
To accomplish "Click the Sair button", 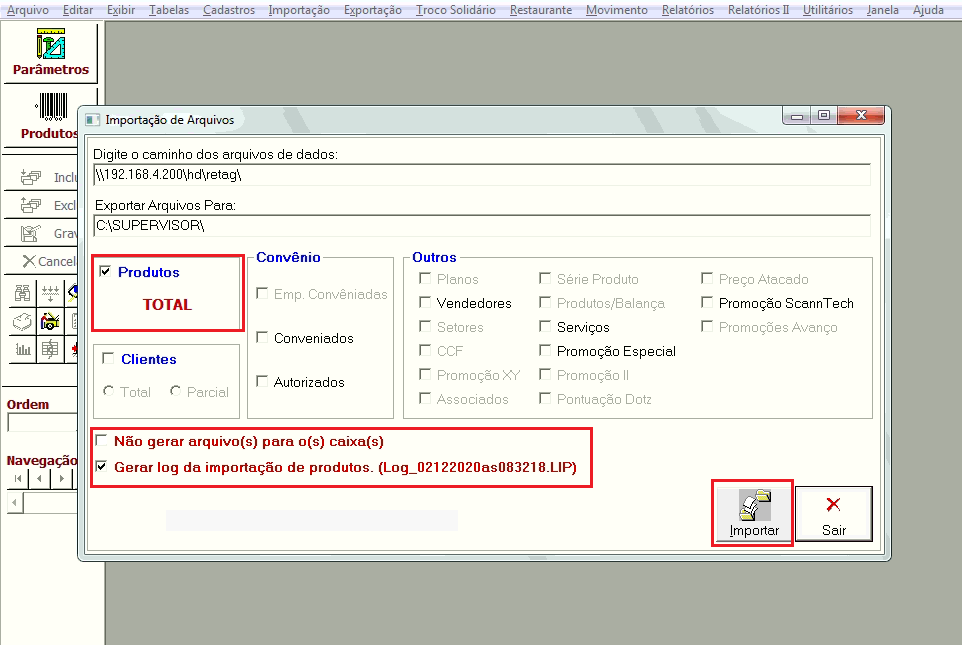I will coord(833,513).
